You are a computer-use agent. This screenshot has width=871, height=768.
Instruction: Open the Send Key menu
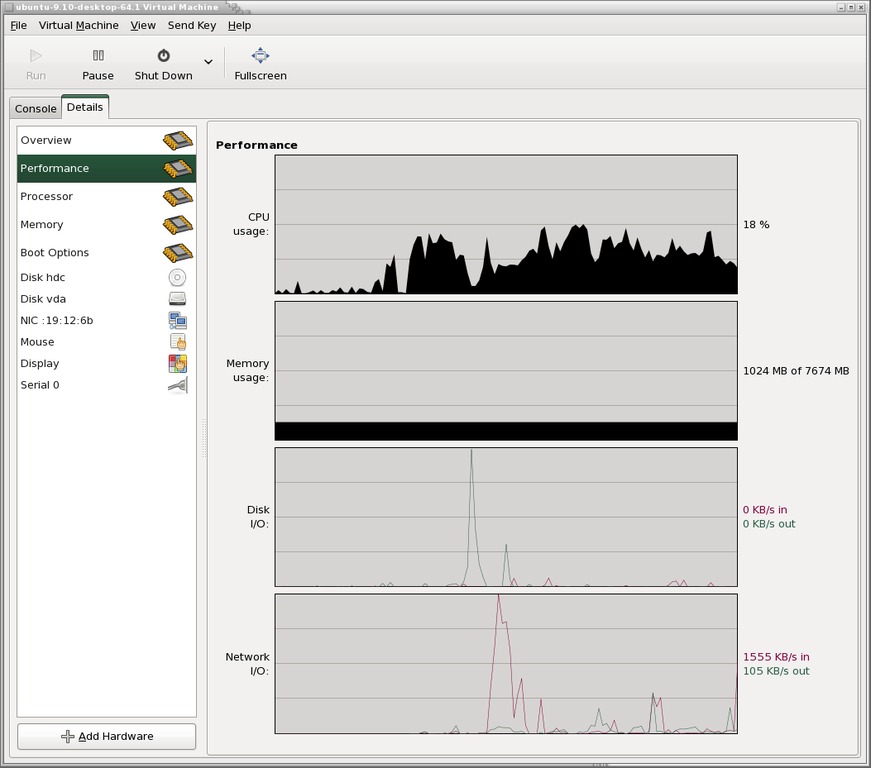pyautogui.click(x=191, y=25)
